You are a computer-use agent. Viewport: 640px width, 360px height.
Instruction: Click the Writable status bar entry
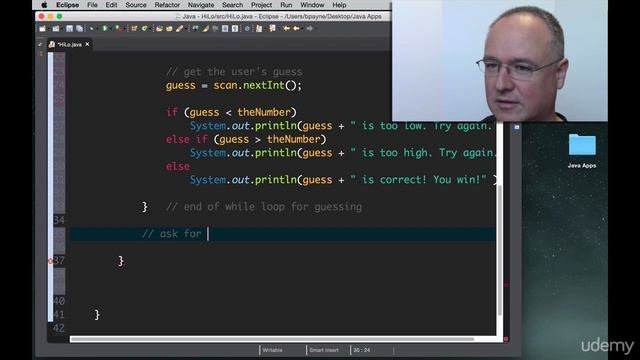click(272, 350)
